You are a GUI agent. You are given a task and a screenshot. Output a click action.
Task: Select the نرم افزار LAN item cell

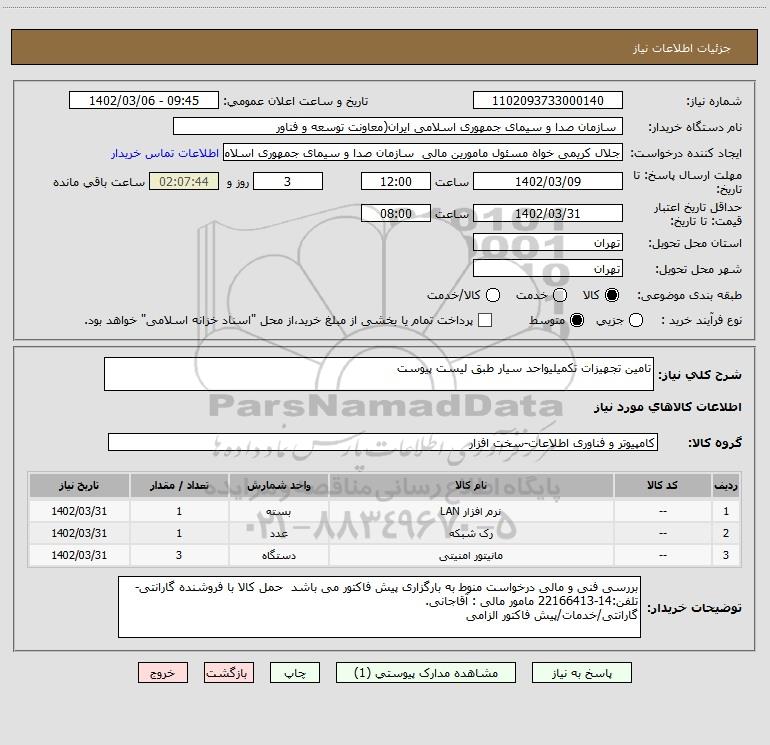pyautogui.click(x=471, y=511)
